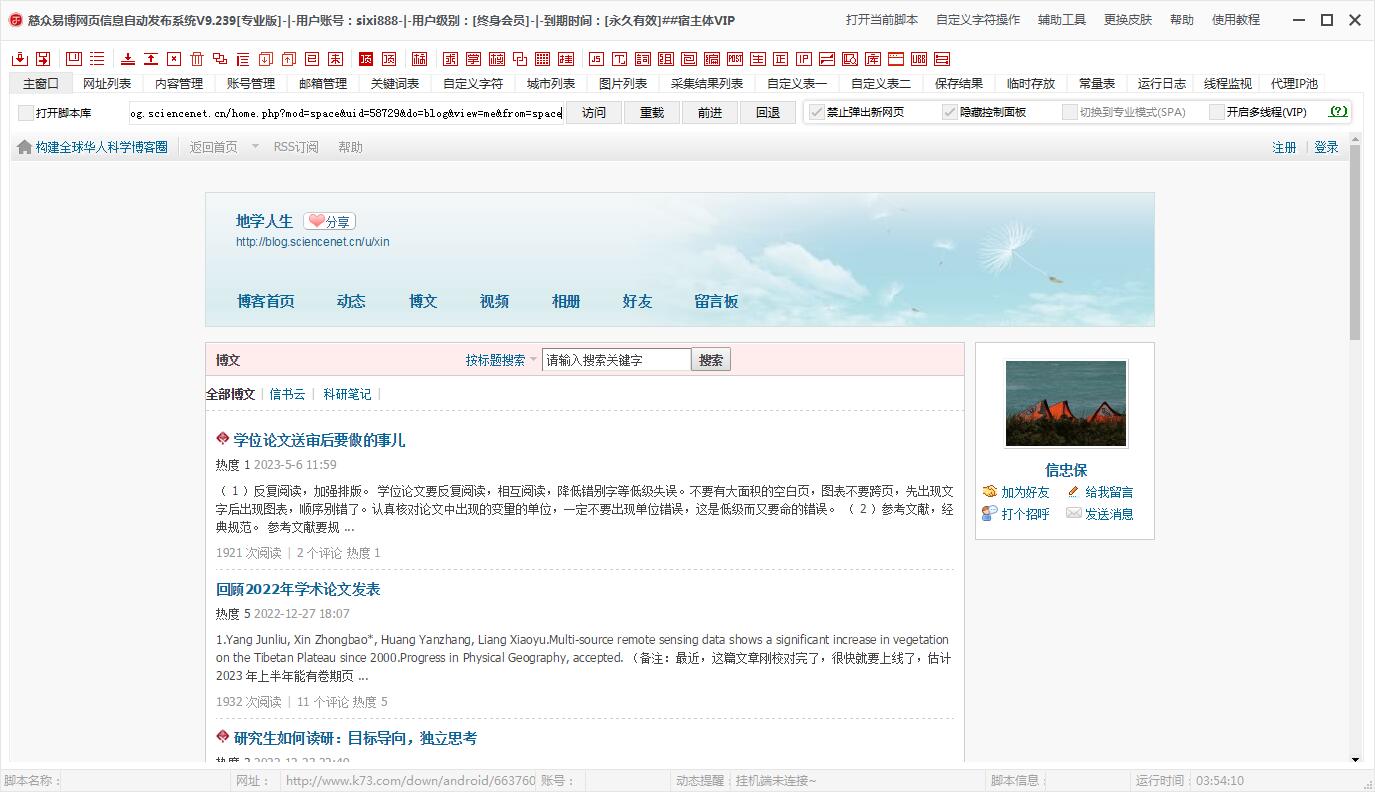The width and height of the screenshot is (1375, 792).
Task: Click the 回退 button
Action: [768, 113]
